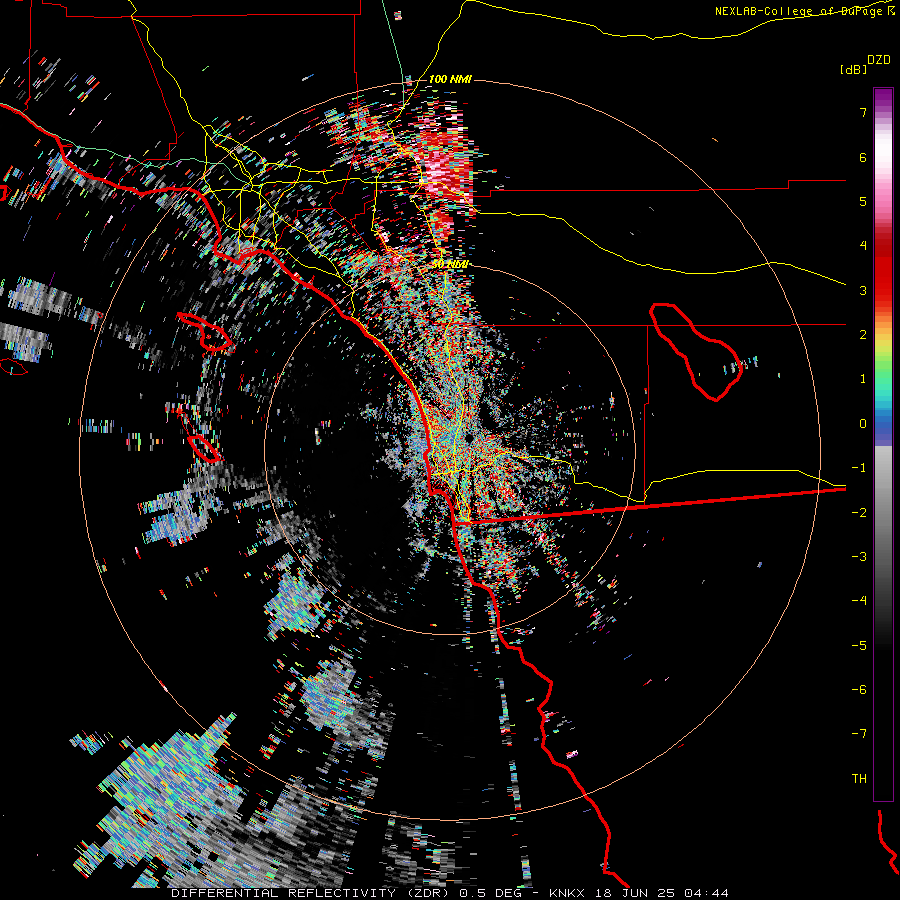Click the 6 value on the dB scale
Image resolution: width=900 pixels, height=900 pixels.
click(x=863, y=157)
